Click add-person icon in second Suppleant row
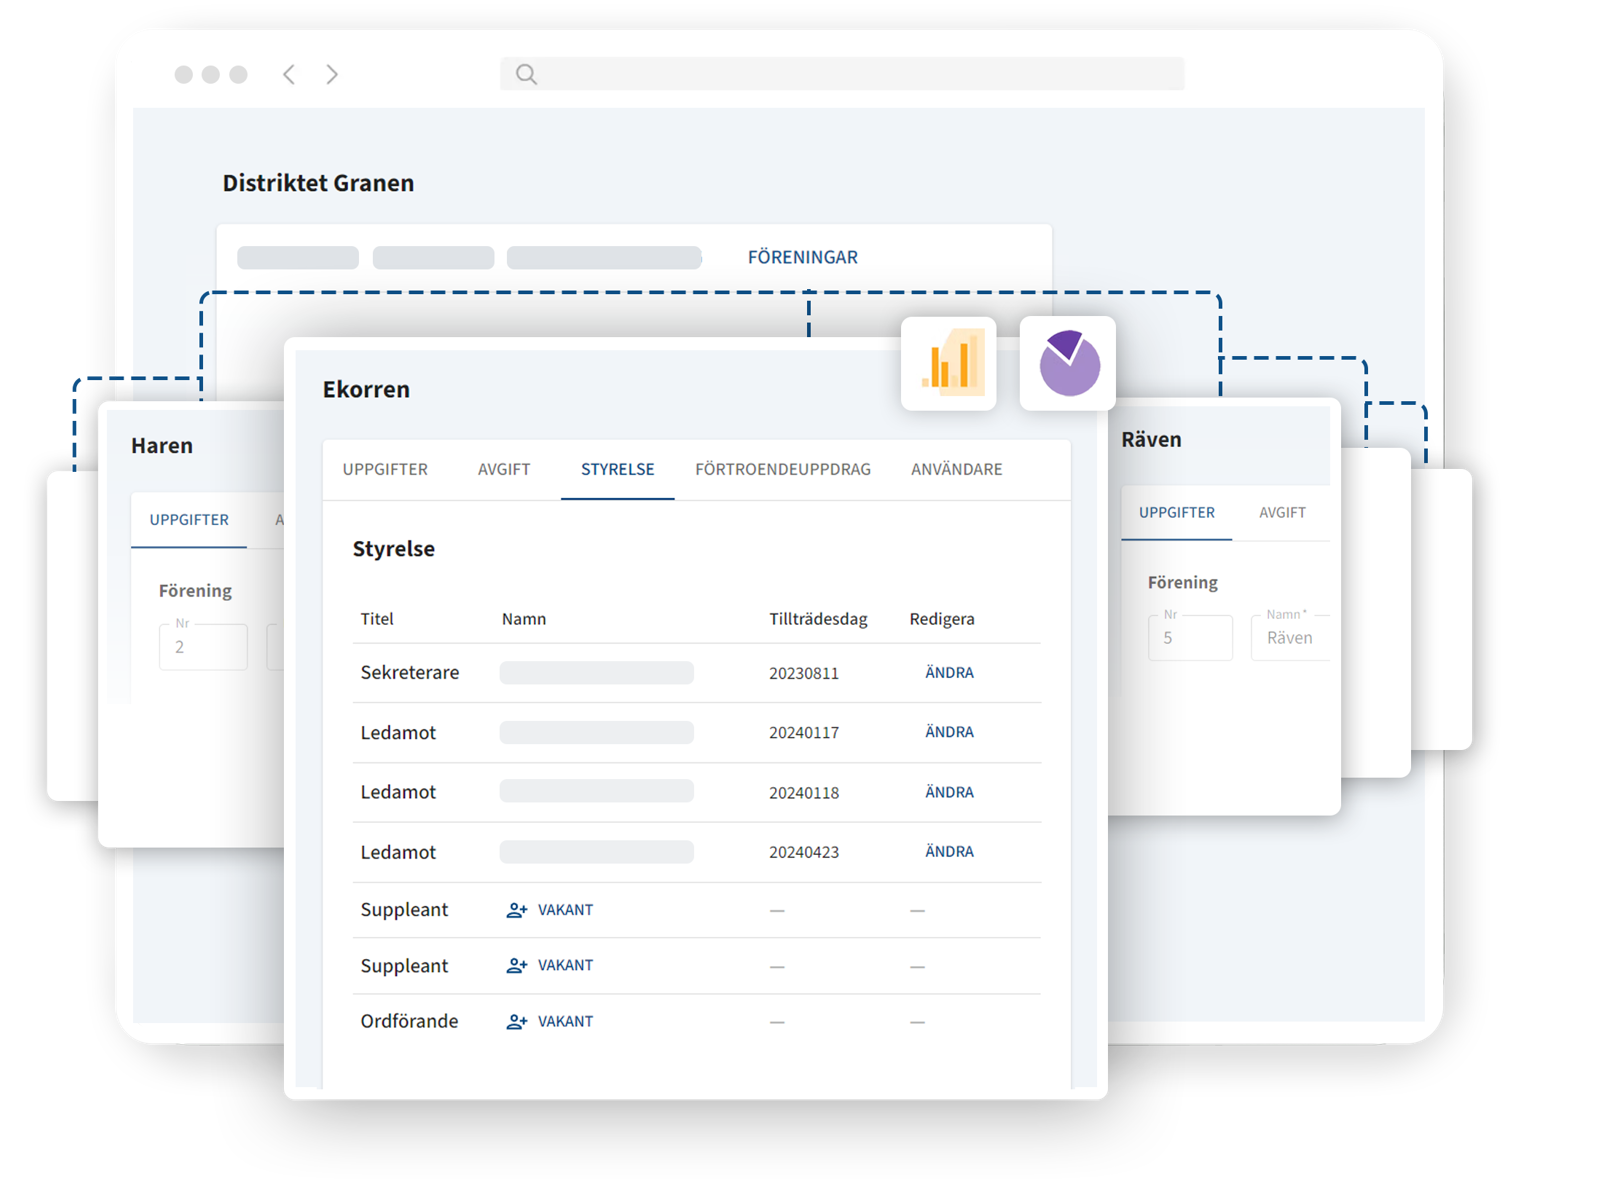 point(516,965)
